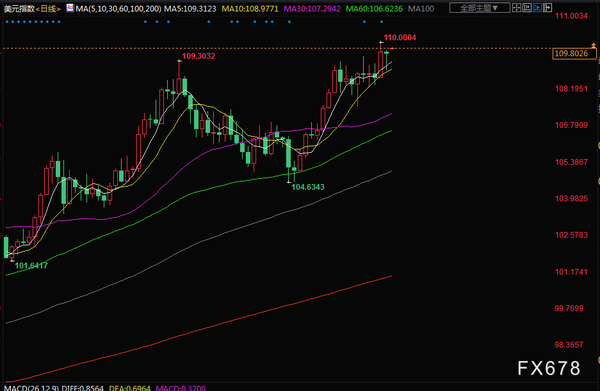Click the 110.0004 high price marker

[400, 37]
